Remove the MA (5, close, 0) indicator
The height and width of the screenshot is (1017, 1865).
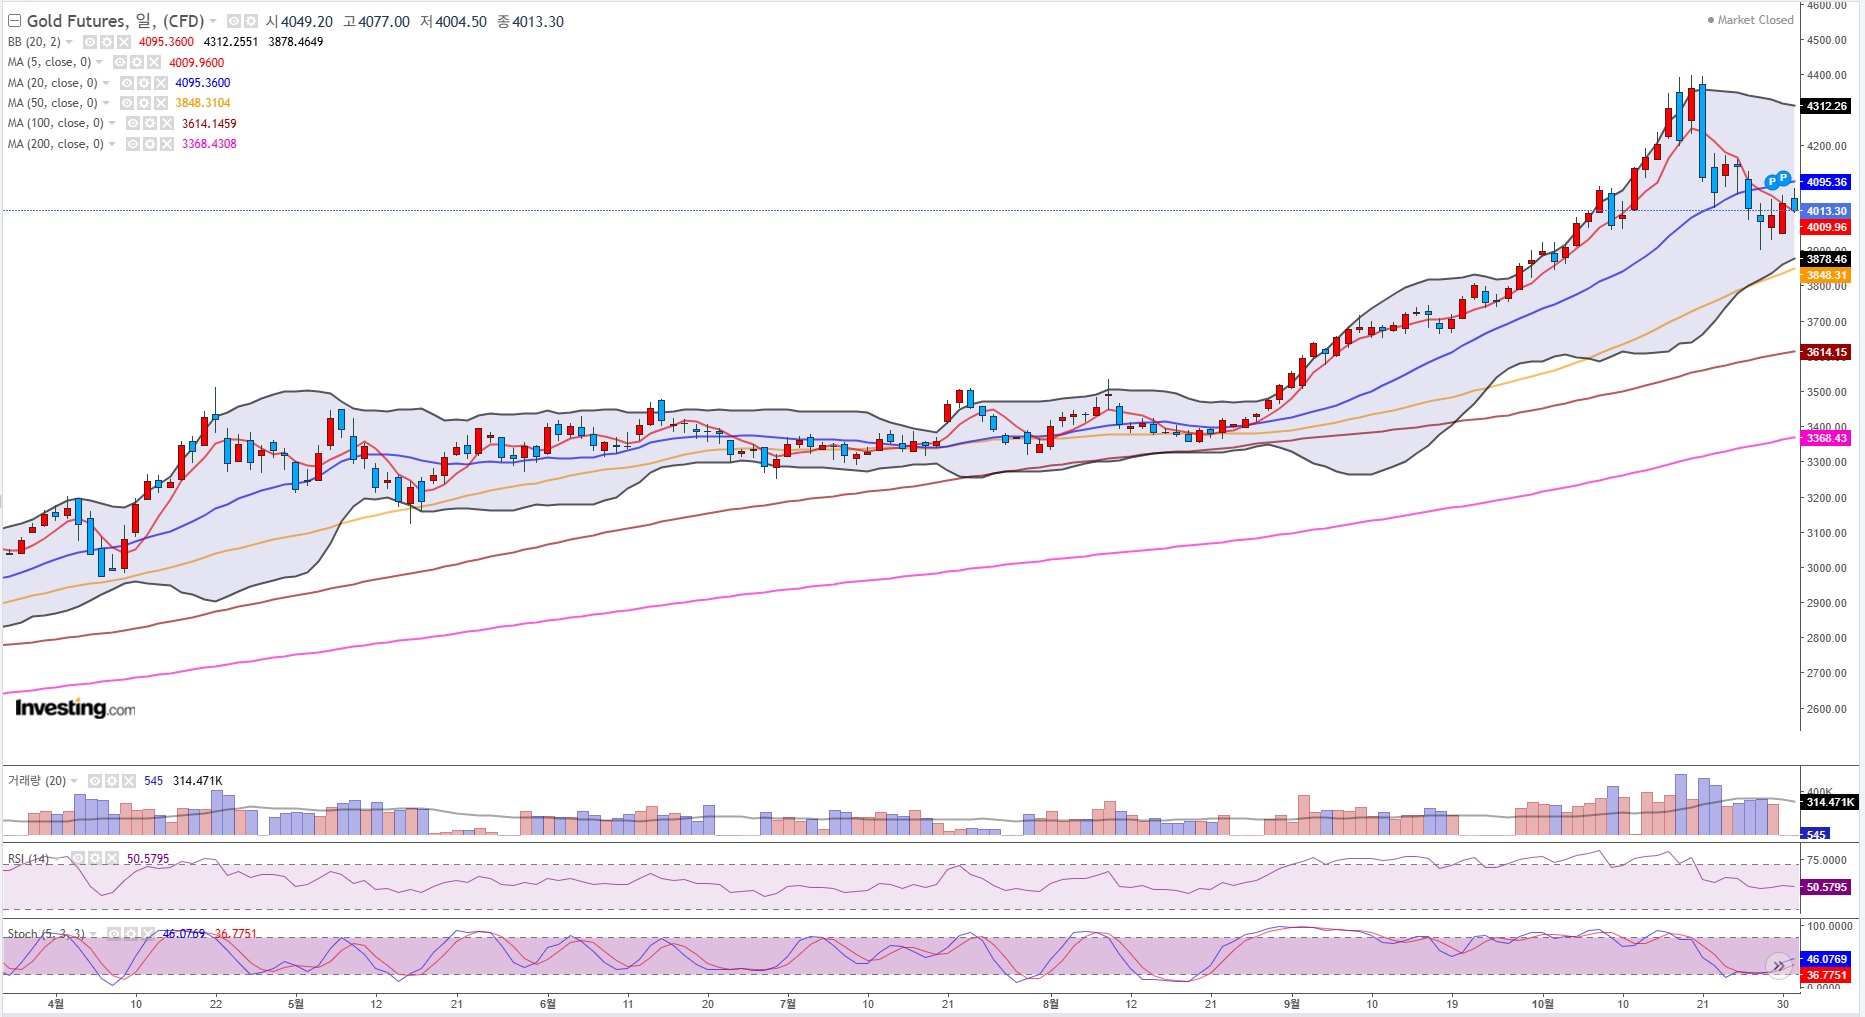(x=154, y=62)
